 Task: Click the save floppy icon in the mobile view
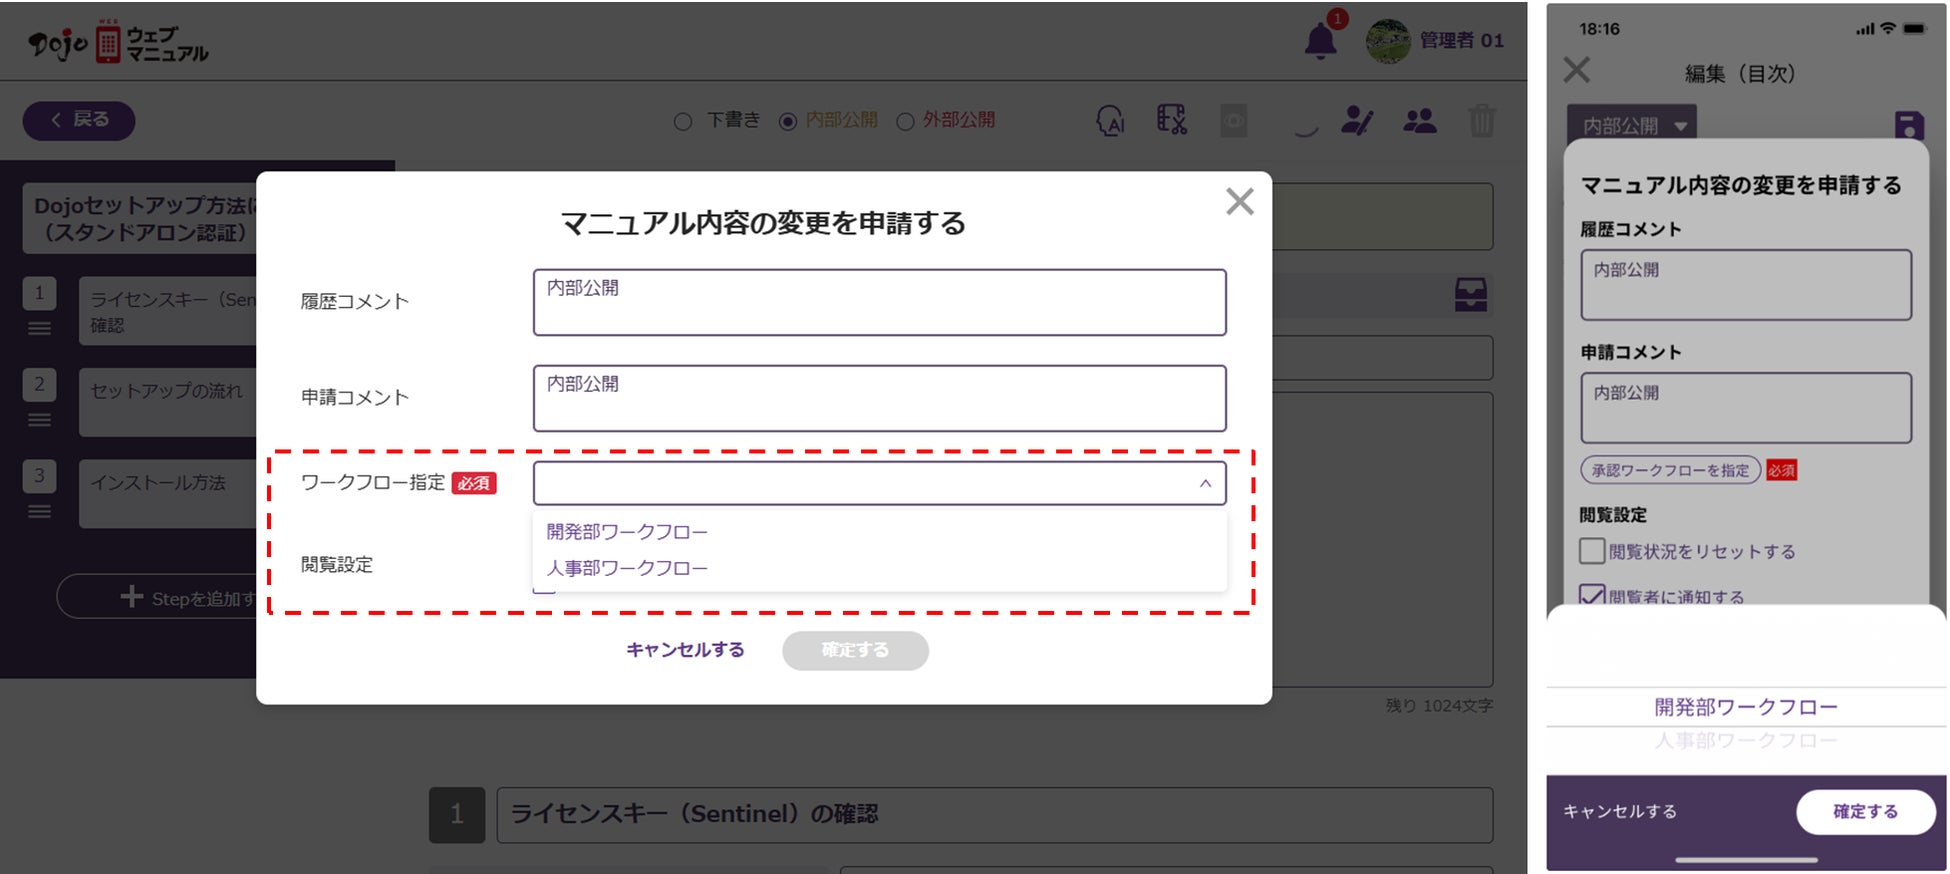(1909, 126)
